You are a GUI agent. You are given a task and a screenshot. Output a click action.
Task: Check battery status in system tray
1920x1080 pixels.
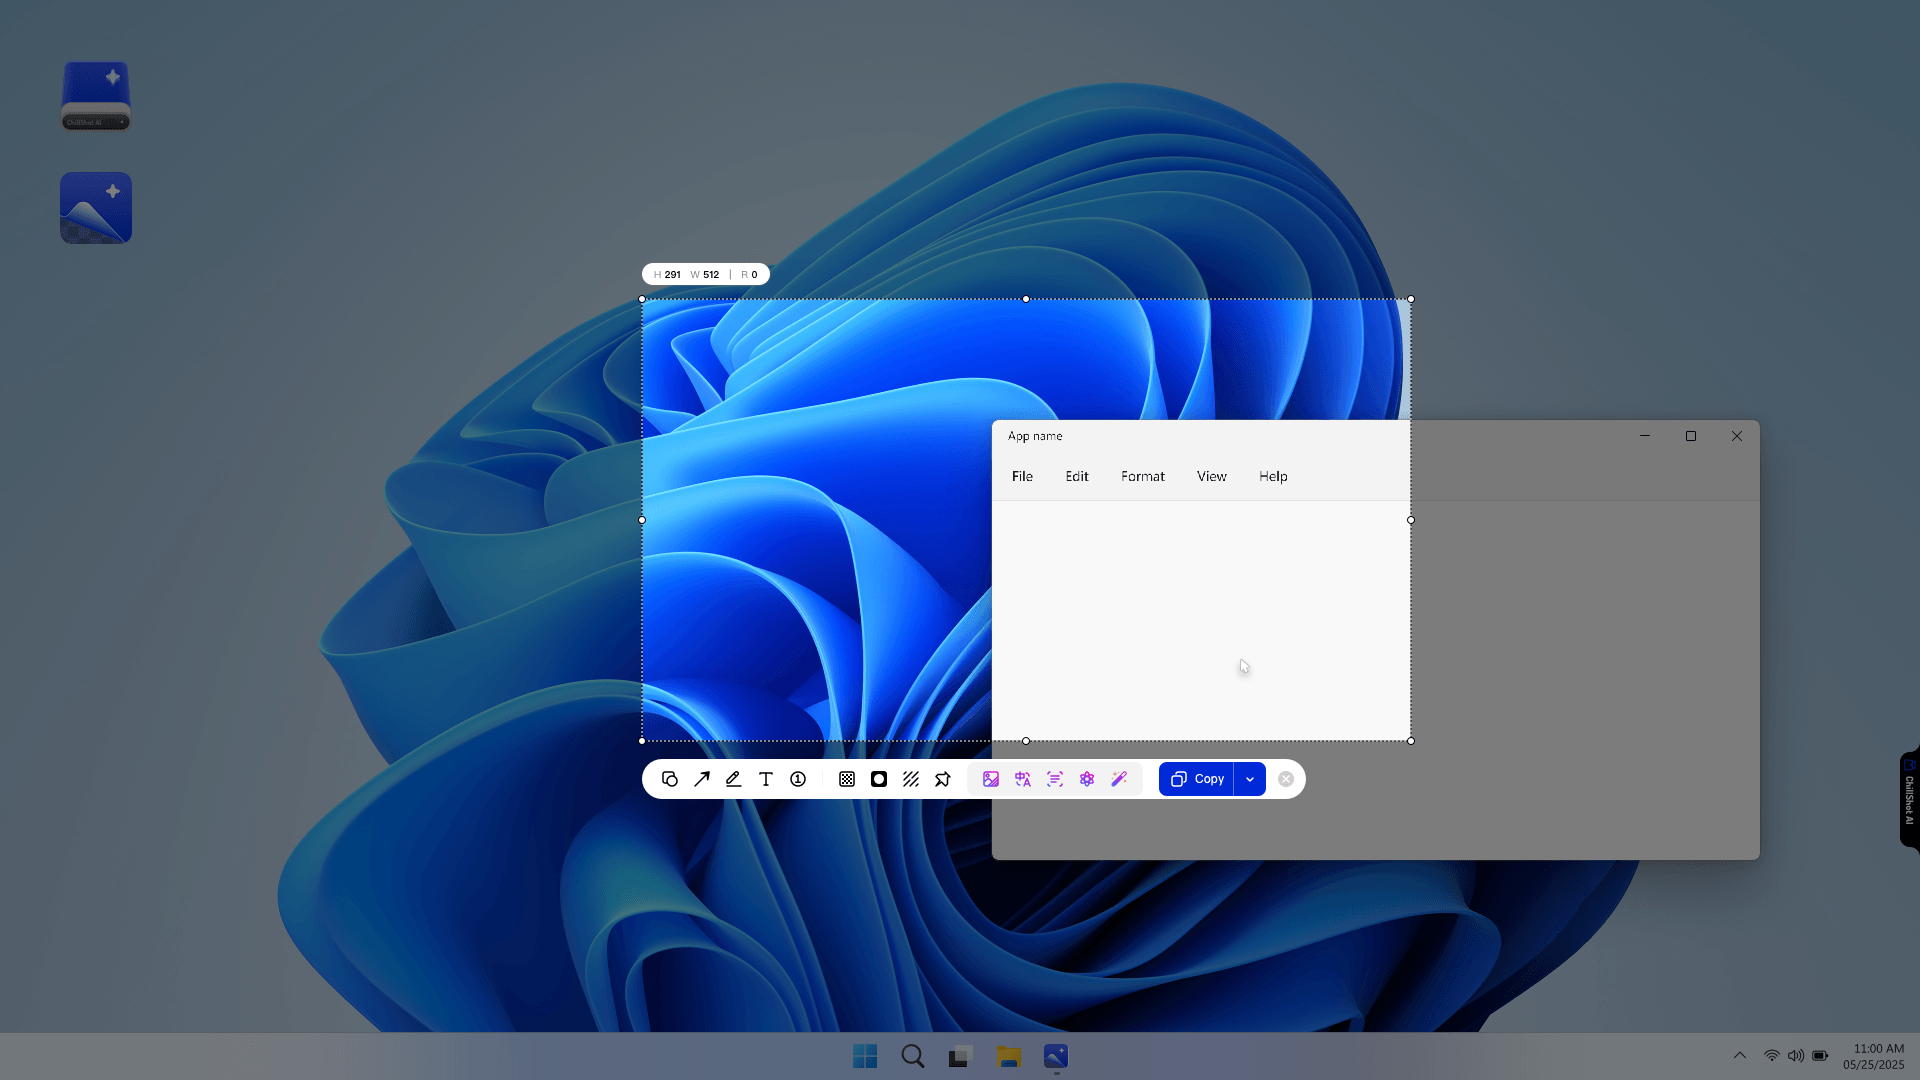[x=1821, y=1056]
